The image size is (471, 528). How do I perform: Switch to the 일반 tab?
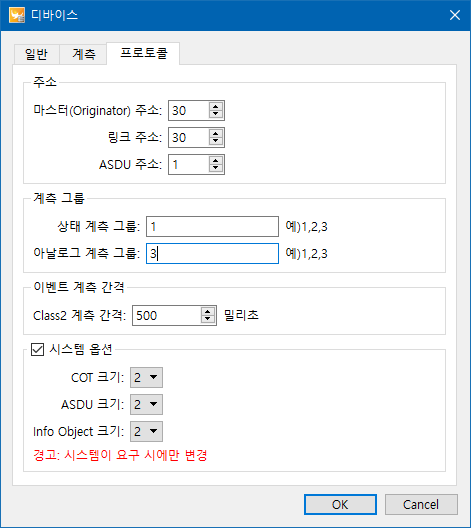37,54
